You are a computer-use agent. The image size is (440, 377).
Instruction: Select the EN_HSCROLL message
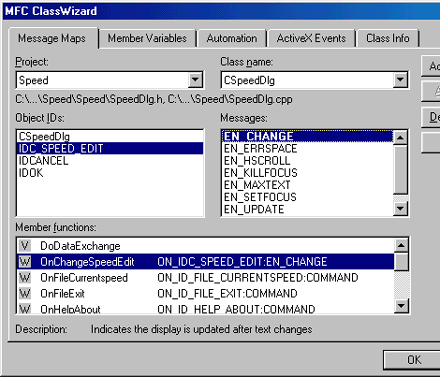[x=307, y=161]
